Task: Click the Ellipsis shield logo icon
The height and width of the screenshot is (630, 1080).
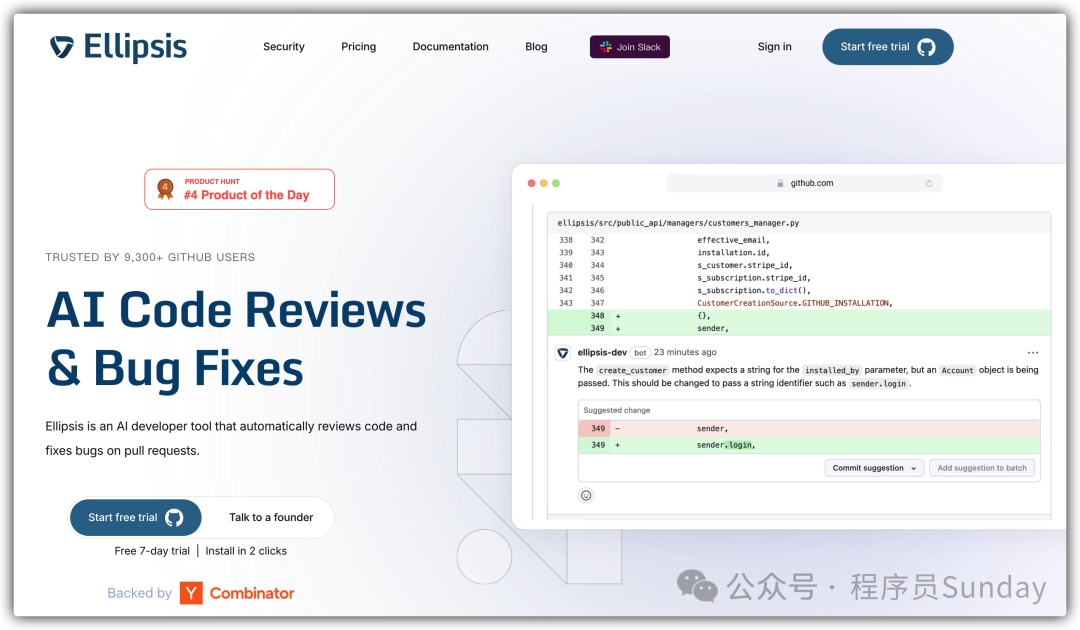Action: 61,47
